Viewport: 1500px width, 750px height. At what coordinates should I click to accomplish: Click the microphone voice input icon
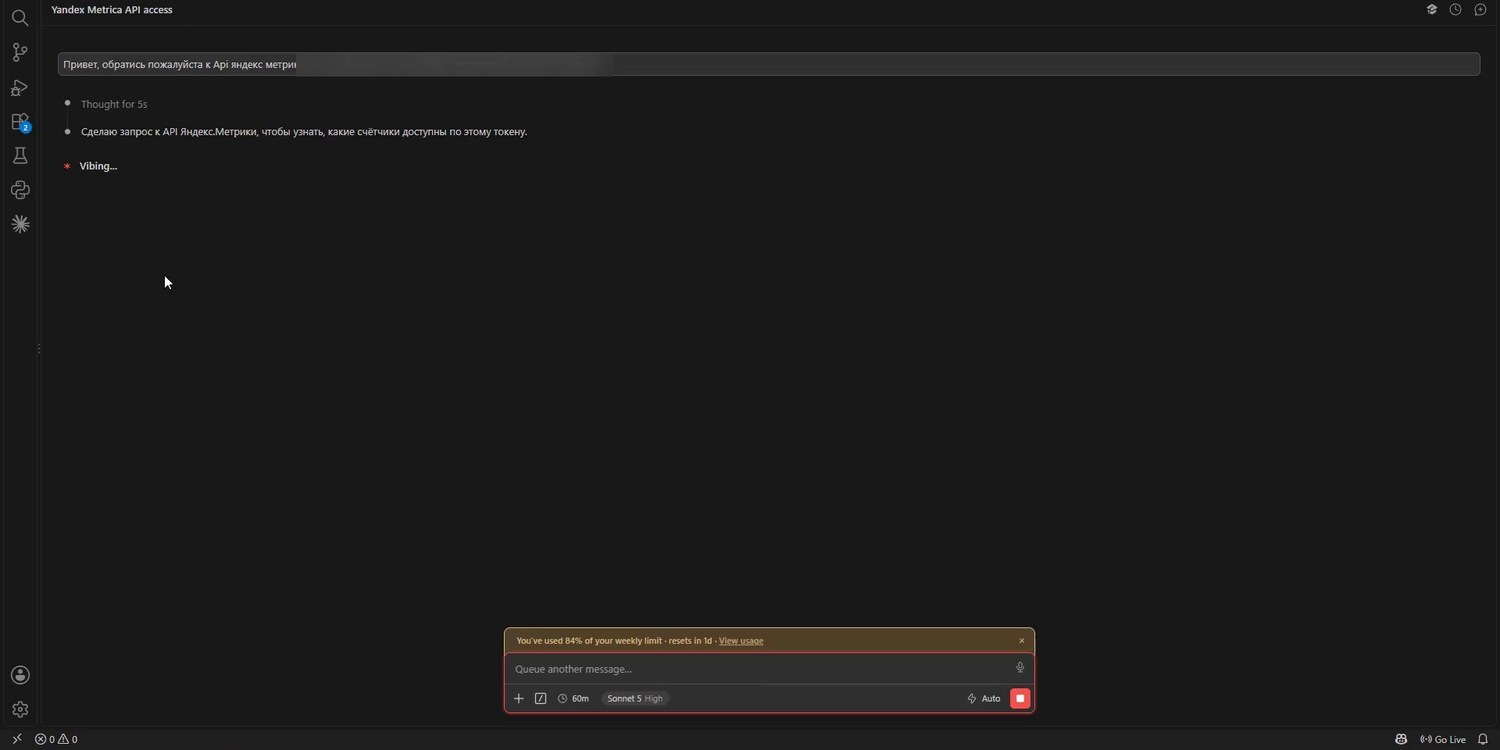1020,668
